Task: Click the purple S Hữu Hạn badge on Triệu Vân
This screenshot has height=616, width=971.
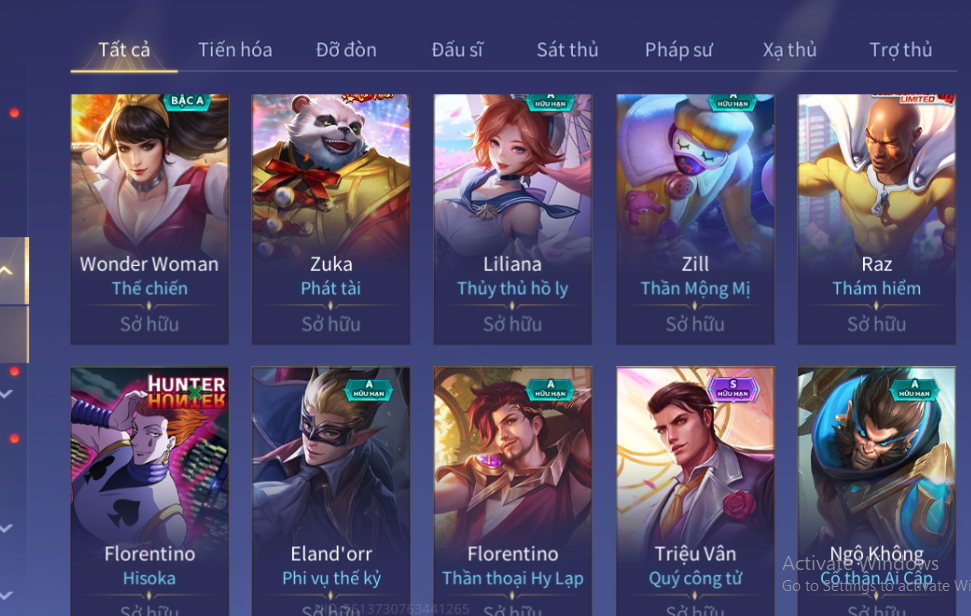Action: coord(733,390)
